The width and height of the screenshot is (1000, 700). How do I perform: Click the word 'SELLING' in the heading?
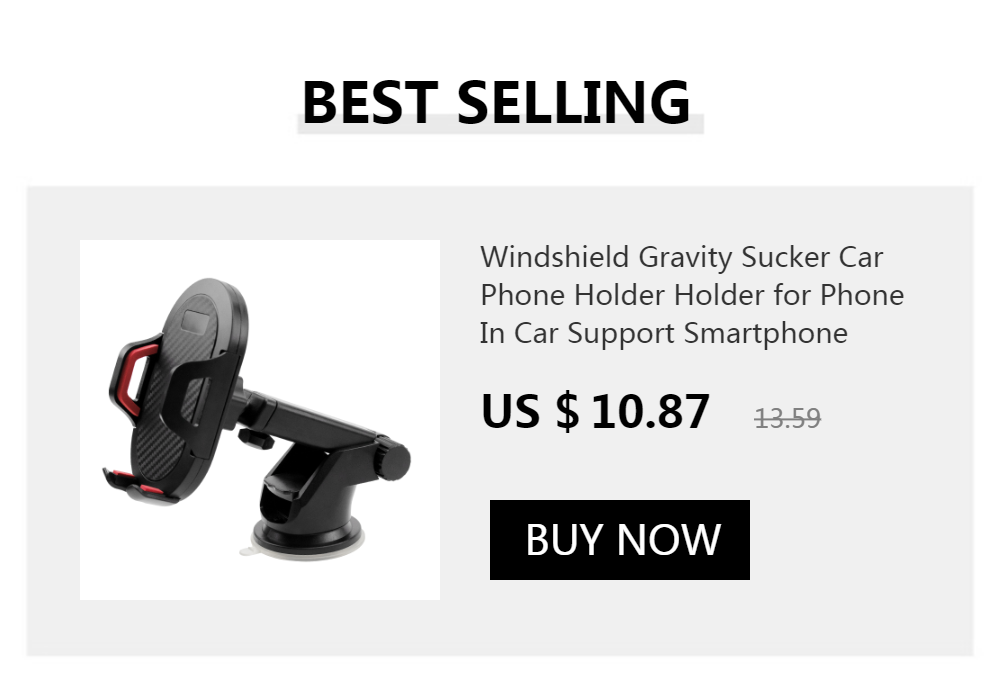(574, 102)
